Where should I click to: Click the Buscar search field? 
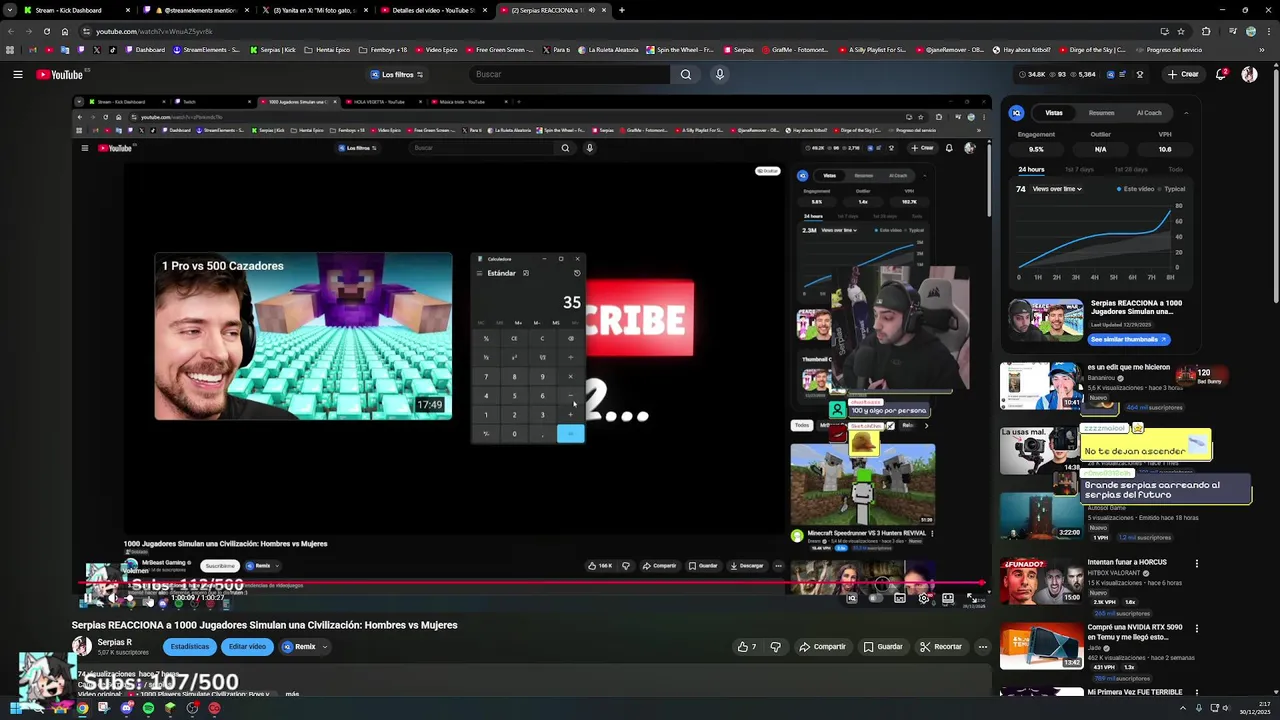pyautogui.click(x=570, y=74)
